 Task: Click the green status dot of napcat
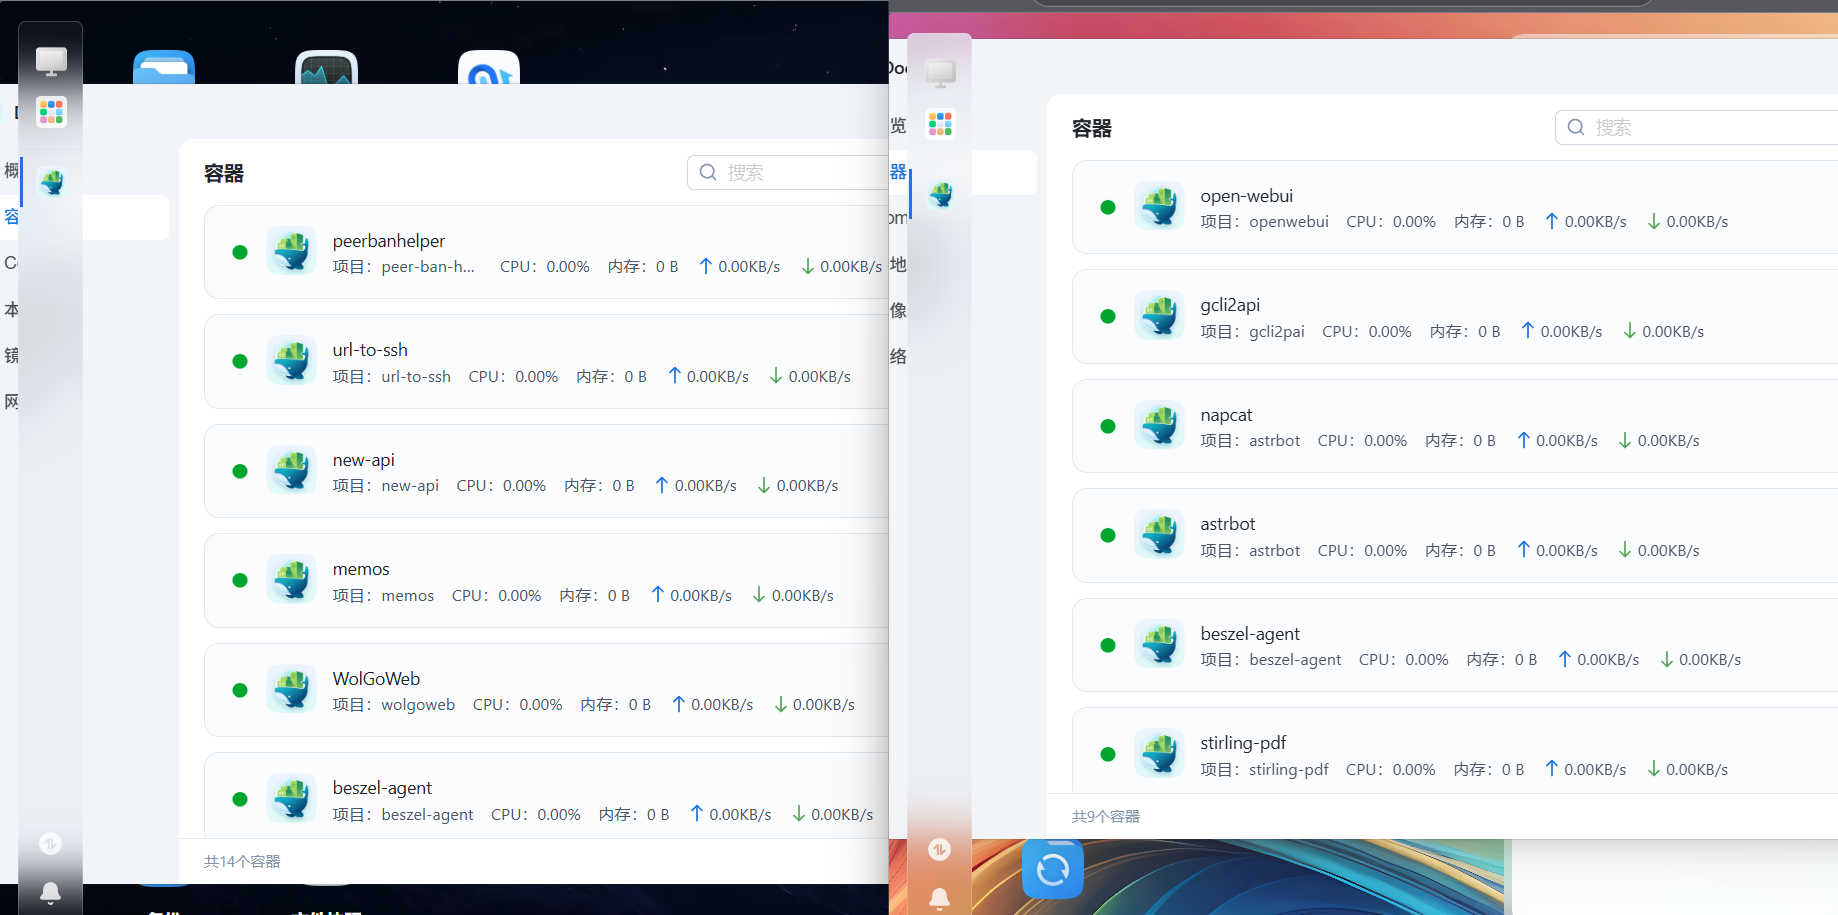[1108, 426]
